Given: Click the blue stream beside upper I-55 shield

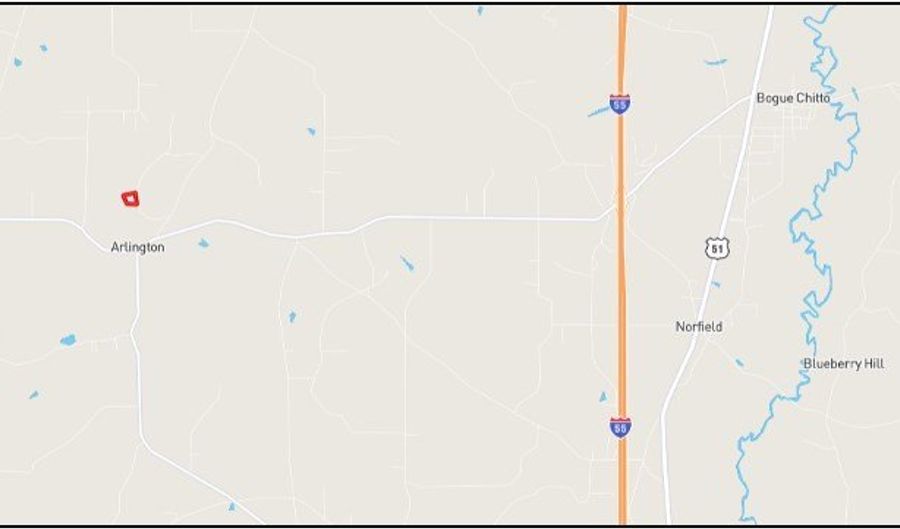Looking at the screenshot, I should pyautogui.click(x=599, y=111).
